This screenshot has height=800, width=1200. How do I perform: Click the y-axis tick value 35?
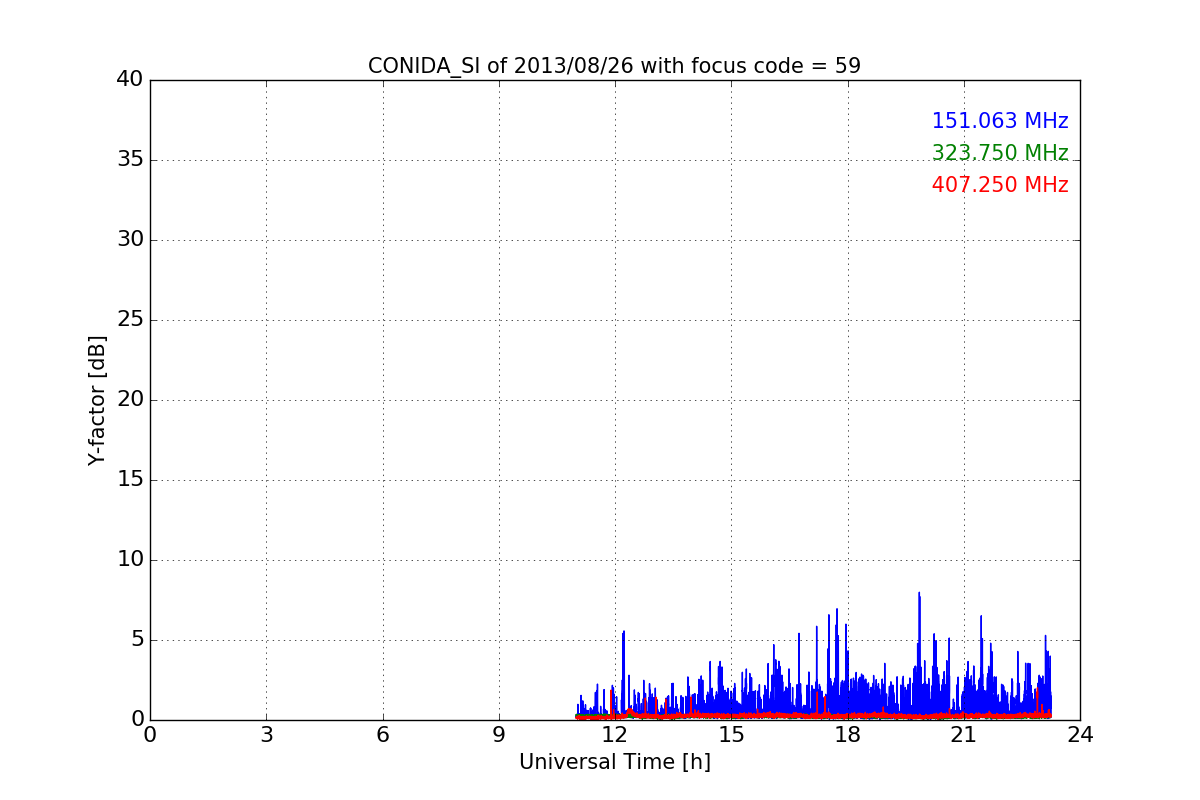pos(130,160)
